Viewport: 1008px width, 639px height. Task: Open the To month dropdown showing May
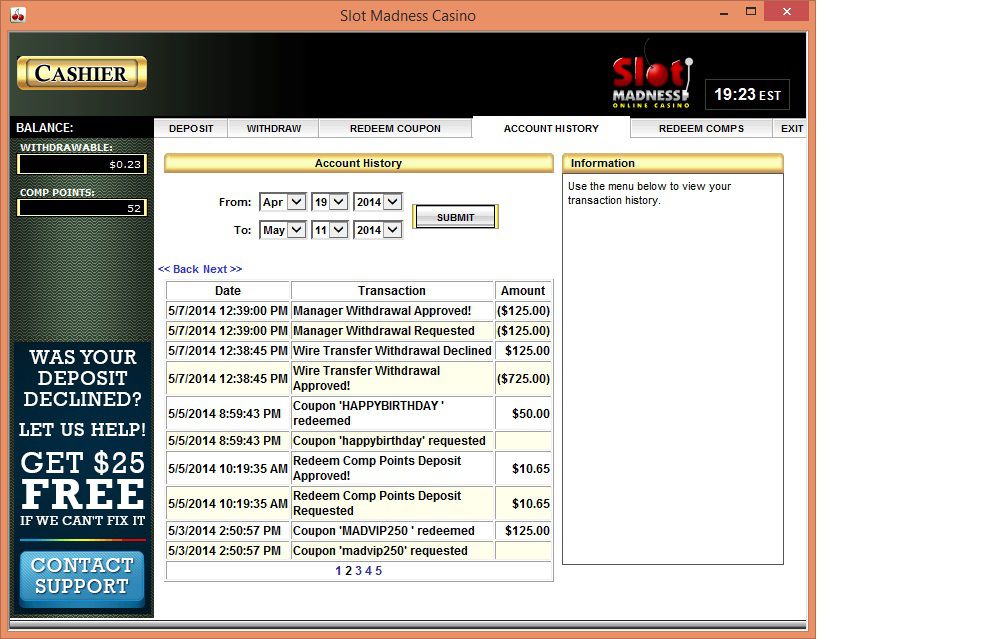(283, 230)
